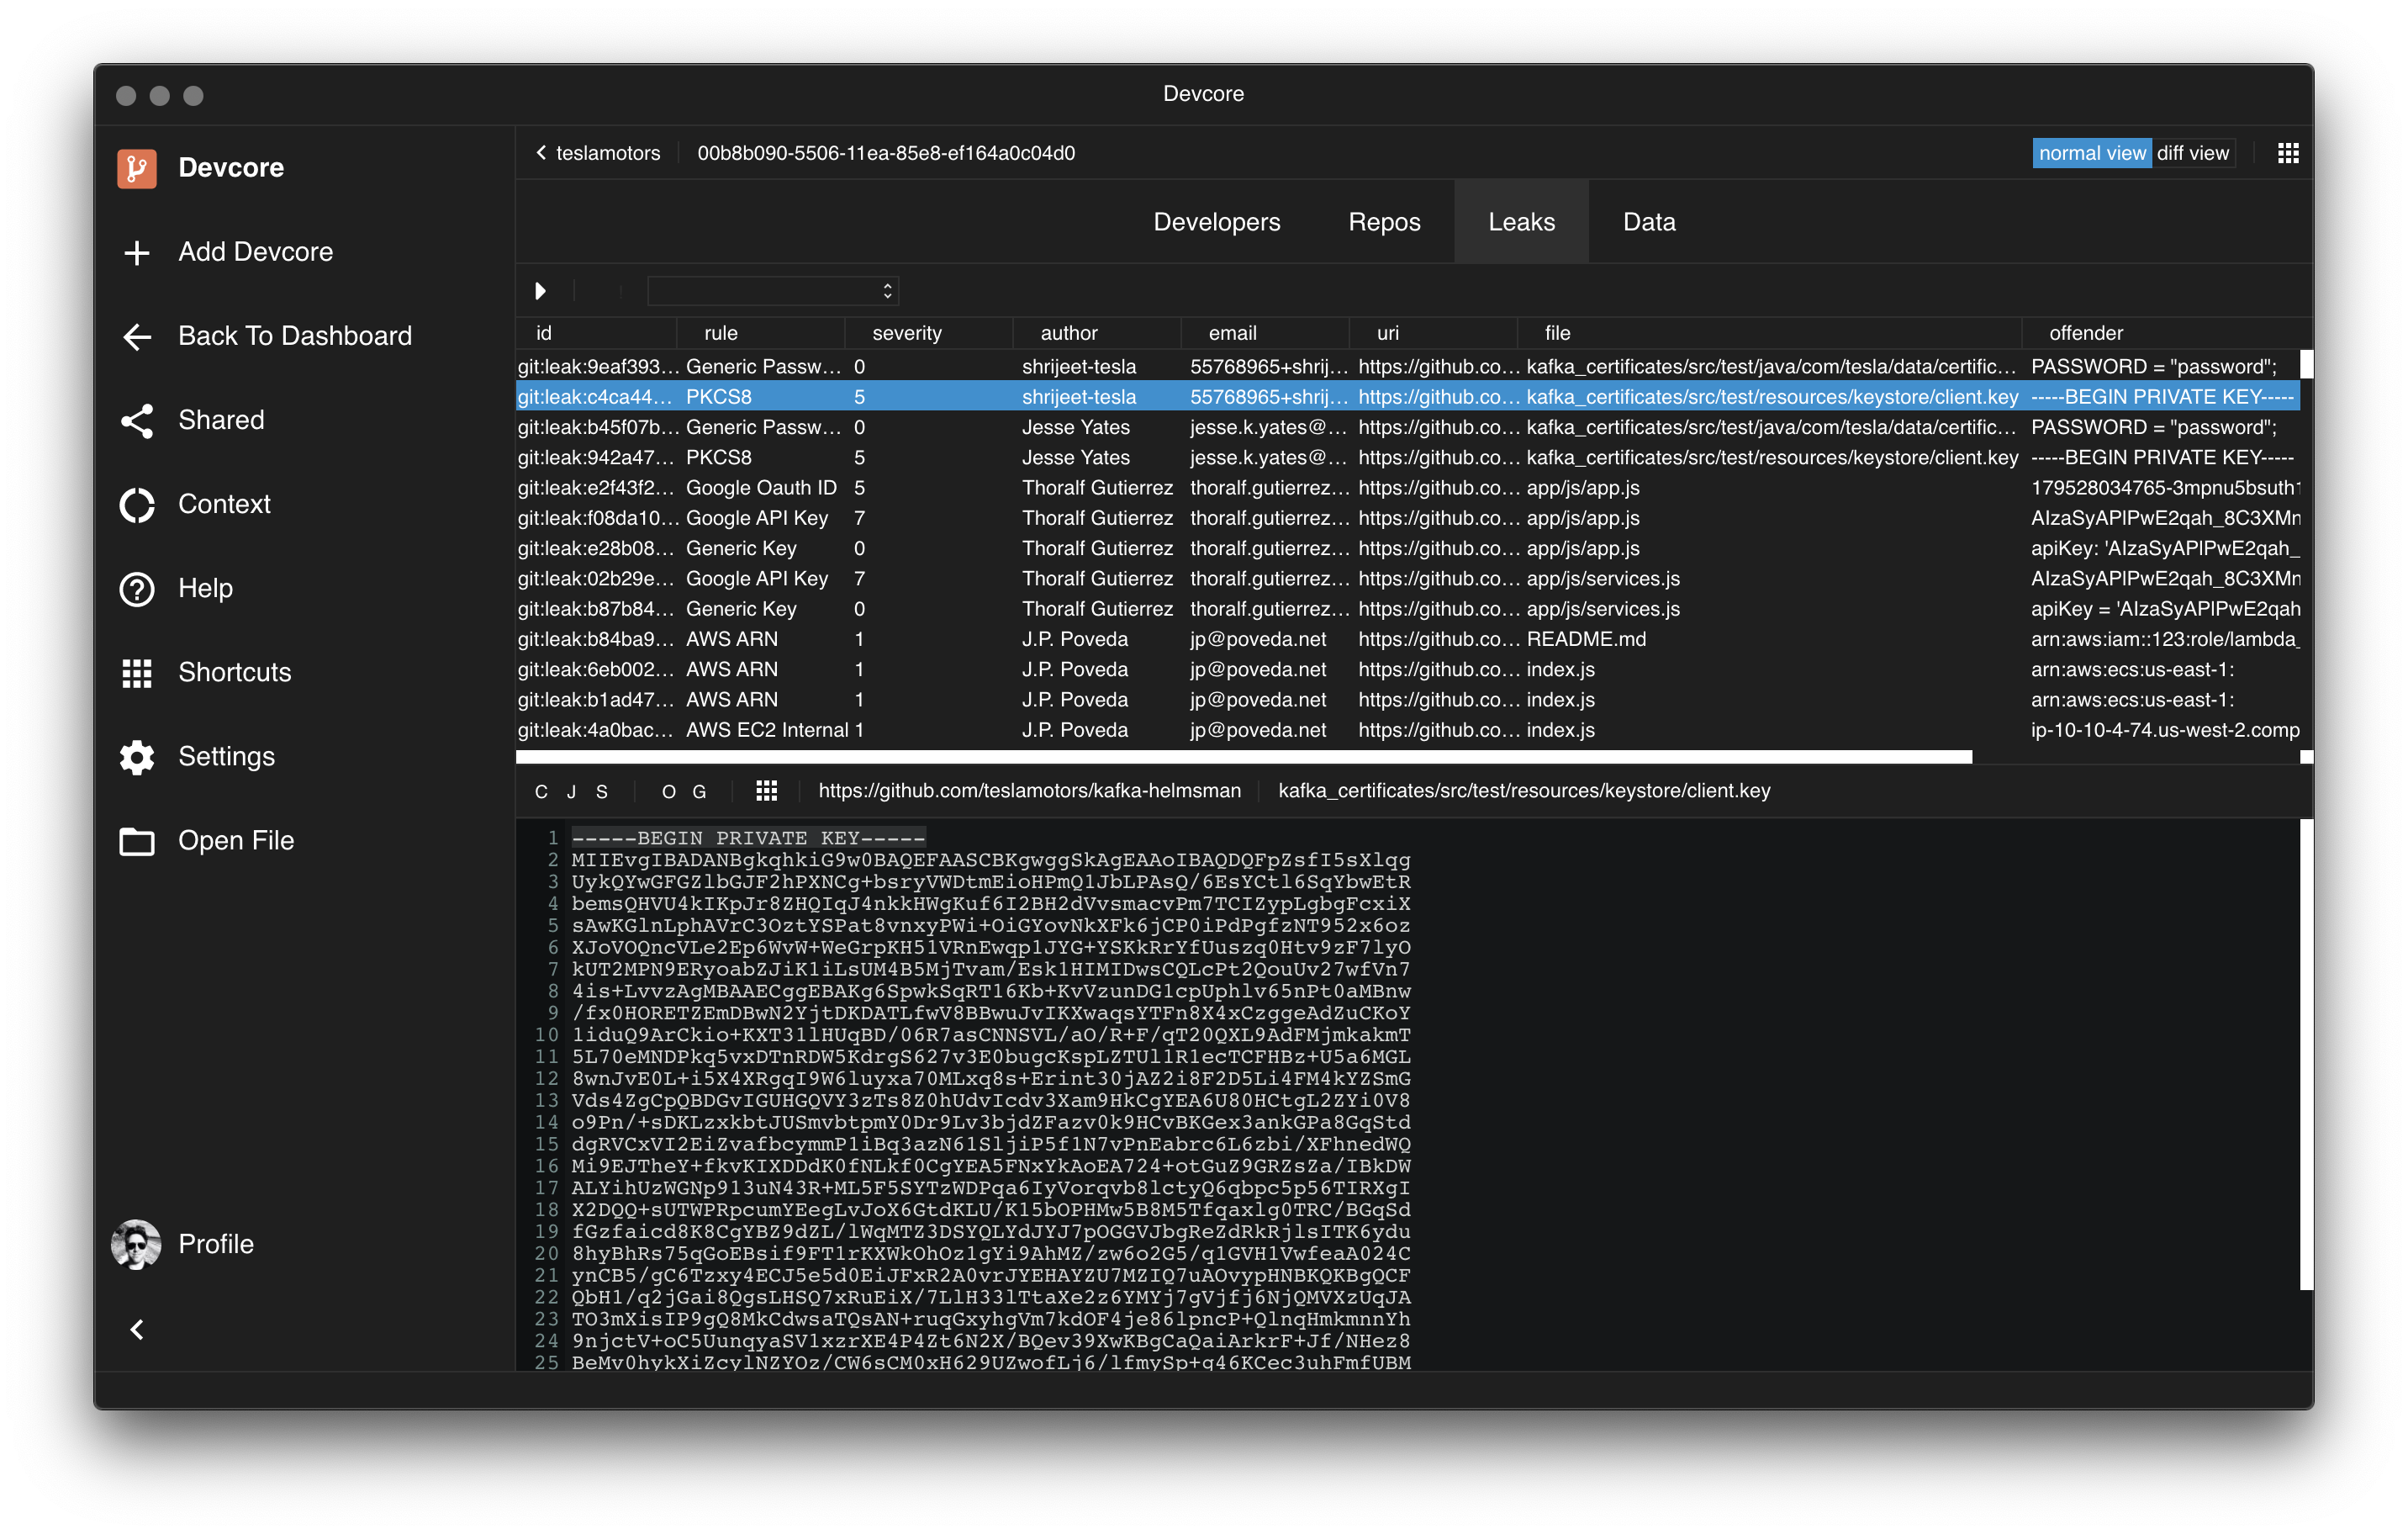Switch to diff view mode
The width and height of the screenshot is (2408, 1534).
coord(2193,152)
